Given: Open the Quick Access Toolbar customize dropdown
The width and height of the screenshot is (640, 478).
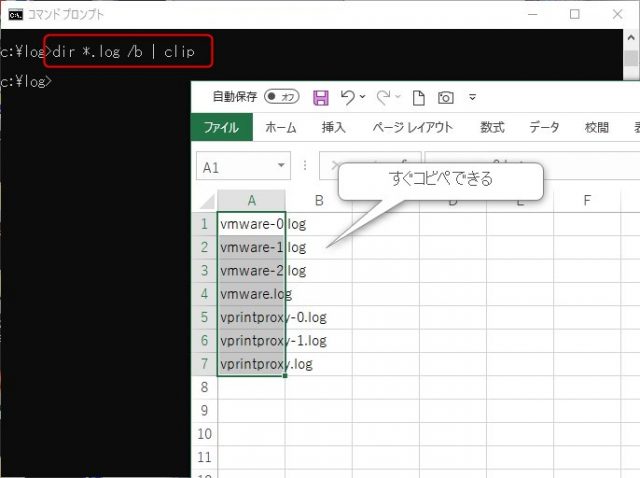Looking at the screenshot, I should [473, 98].
